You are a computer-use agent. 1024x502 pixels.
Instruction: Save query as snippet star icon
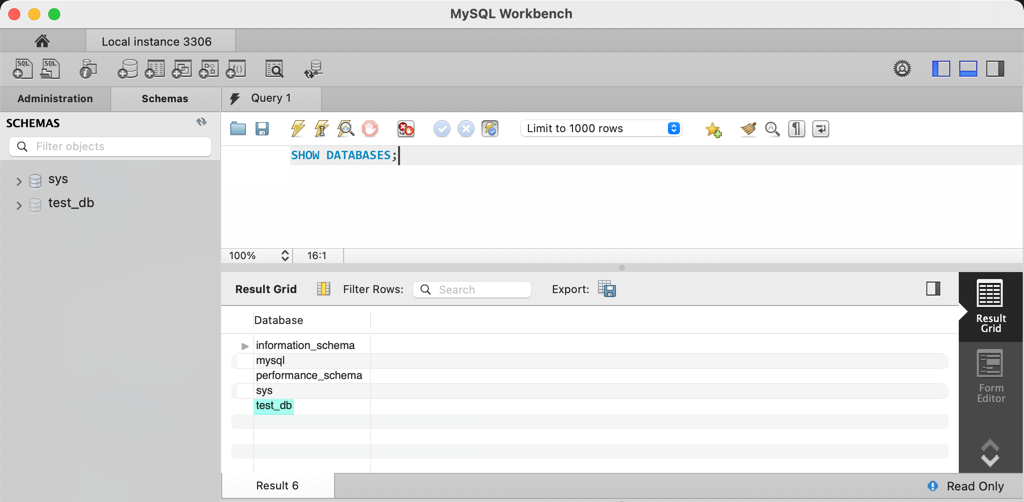[713, 129]
